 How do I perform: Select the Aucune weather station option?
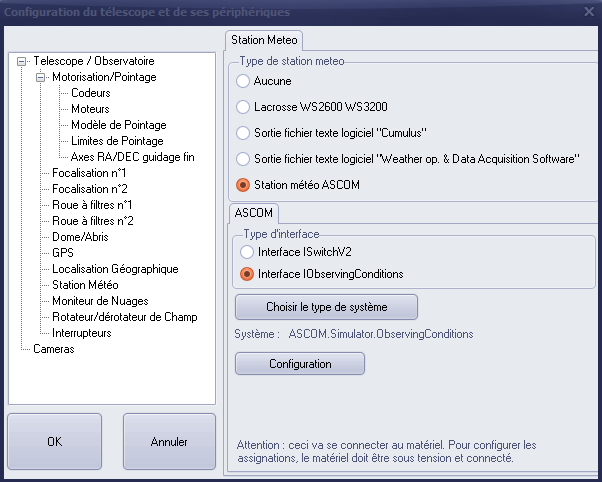click(243, 80)
